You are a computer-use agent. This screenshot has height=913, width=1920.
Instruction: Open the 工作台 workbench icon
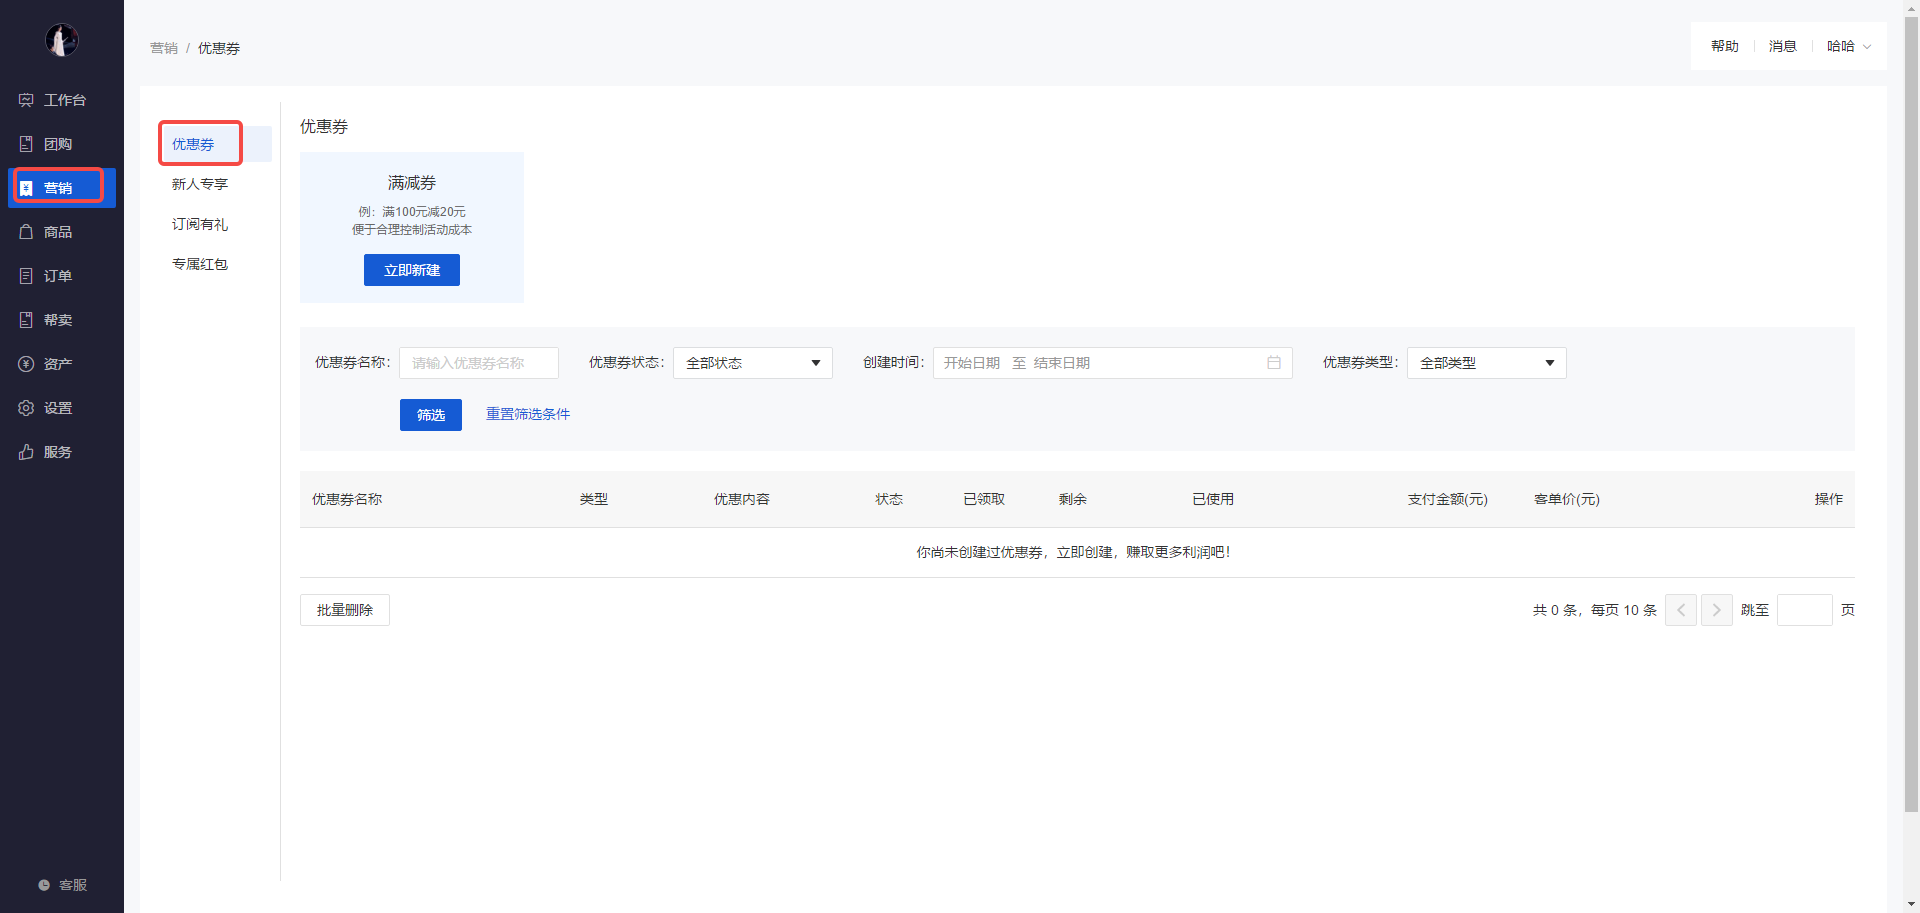pos(26,100)
